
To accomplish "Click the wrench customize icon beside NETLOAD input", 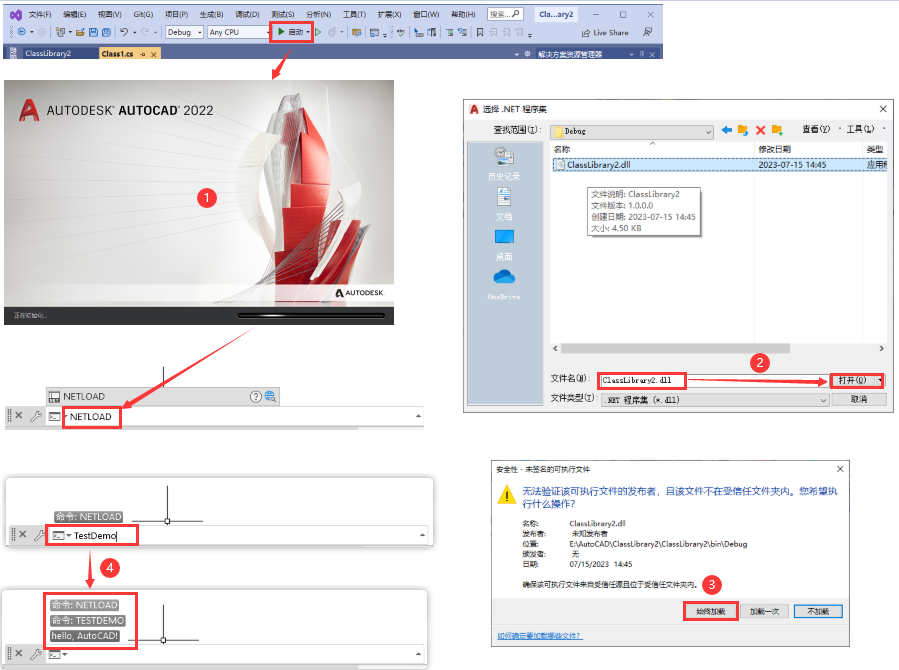I will (x=36, y=416).
